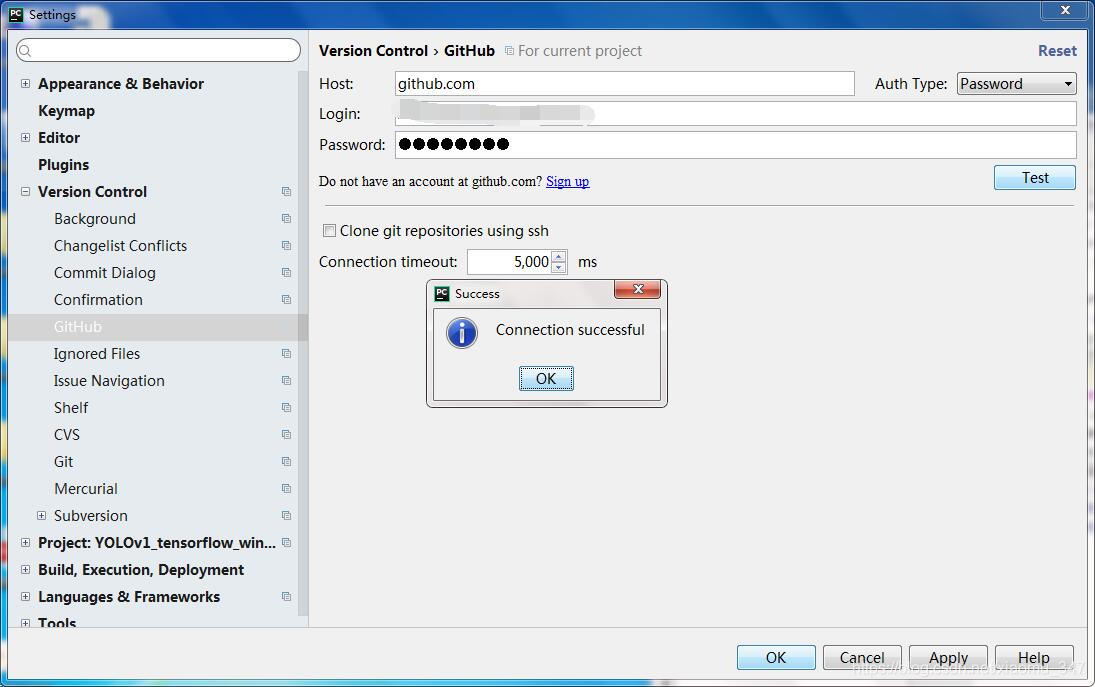Open Git settings page
The image size is (1095, 687).
pos(64,461)
